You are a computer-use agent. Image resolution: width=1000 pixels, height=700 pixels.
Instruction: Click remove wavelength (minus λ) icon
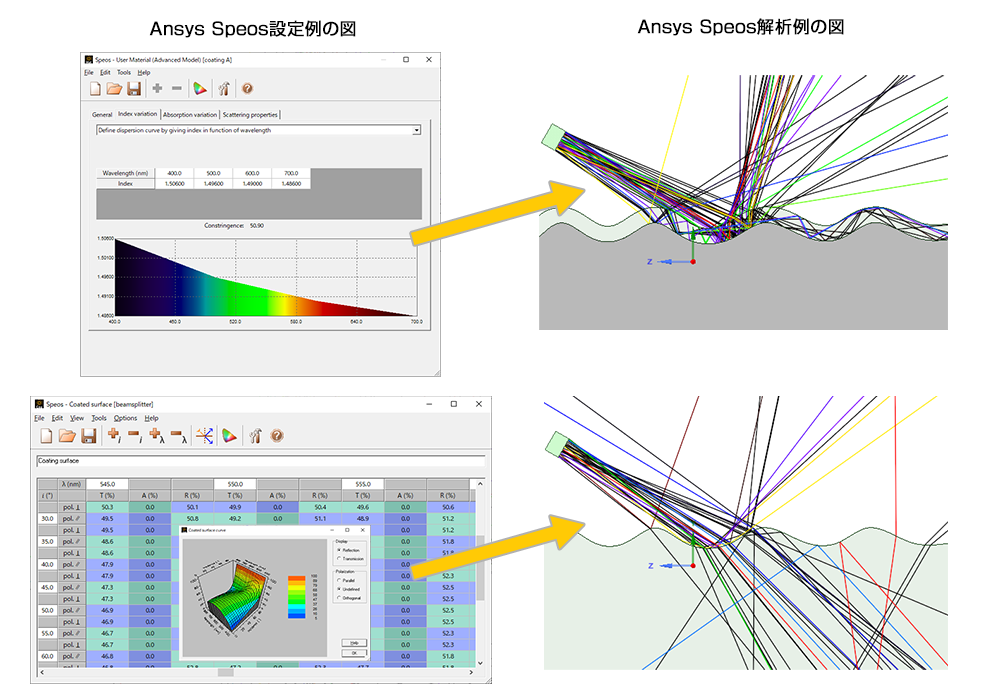(x=179, y=436)
